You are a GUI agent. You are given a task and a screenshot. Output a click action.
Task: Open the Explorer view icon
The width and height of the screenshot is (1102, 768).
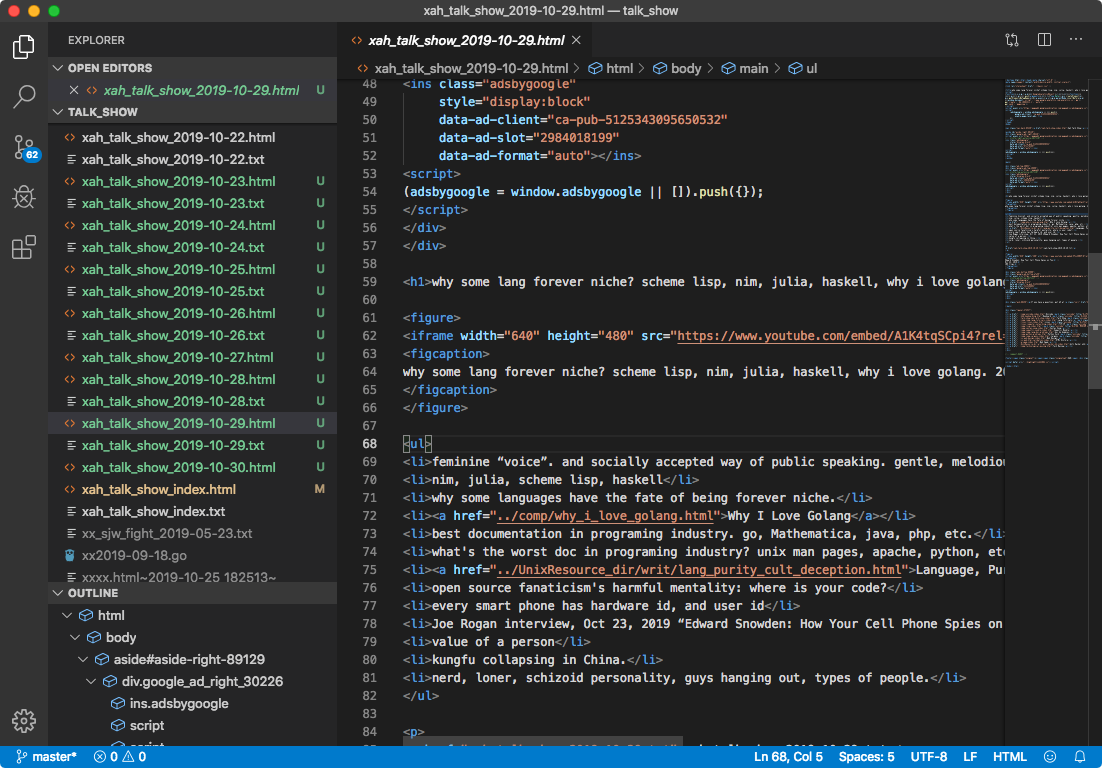click(24, 47)
